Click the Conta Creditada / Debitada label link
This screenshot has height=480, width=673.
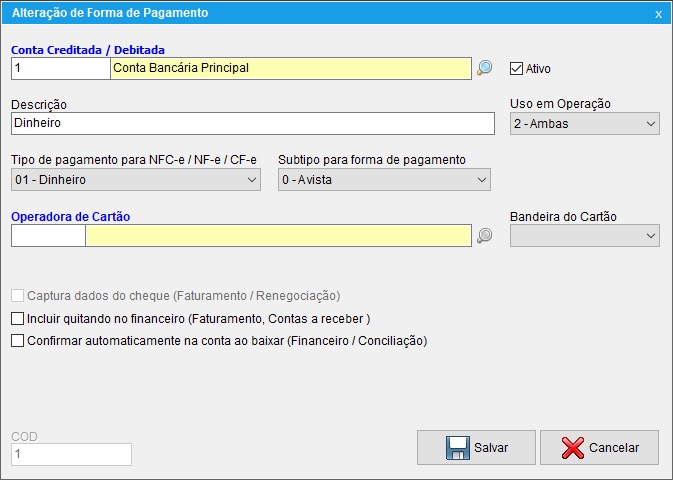coord(88,50)
